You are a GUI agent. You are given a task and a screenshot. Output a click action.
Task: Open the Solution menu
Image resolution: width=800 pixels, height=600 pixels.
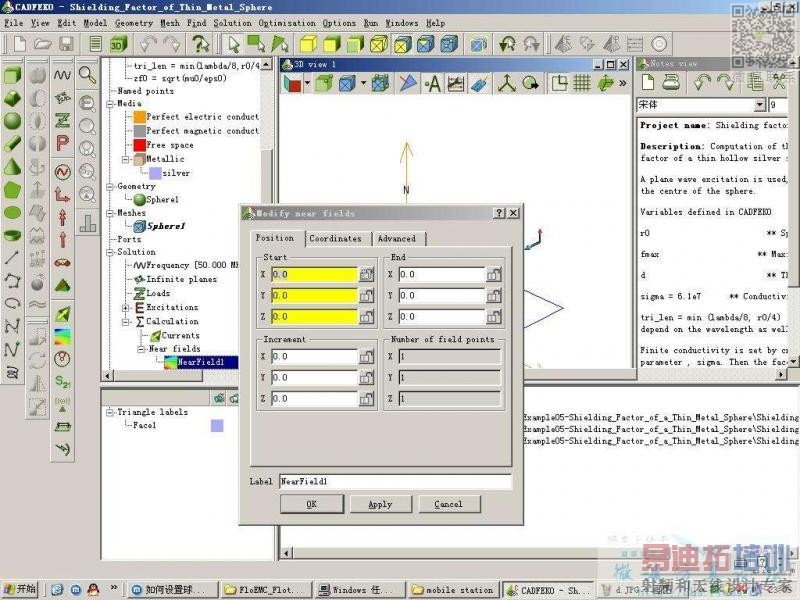pyautogui.click(x=232, y=23)
